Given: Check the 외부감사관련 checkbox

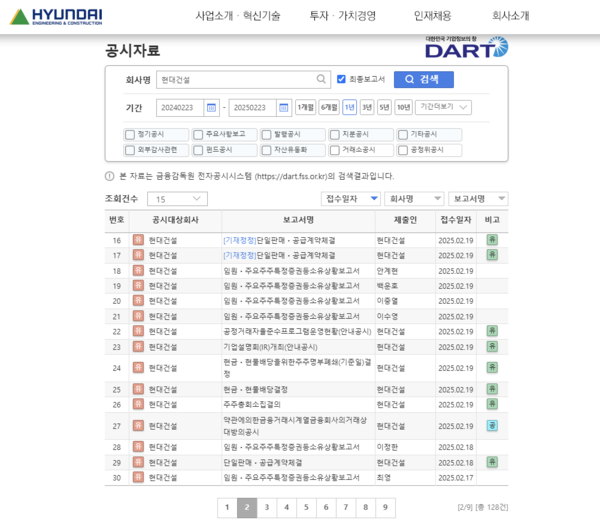Looking at the screenshot, I should (x=130, y=150).
